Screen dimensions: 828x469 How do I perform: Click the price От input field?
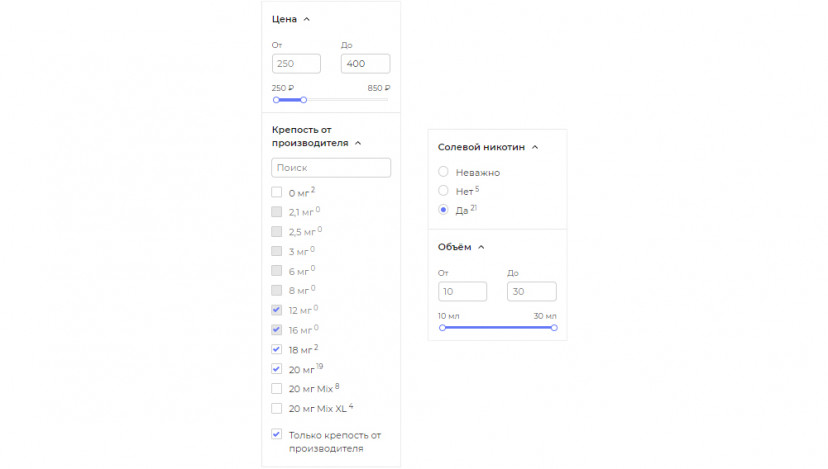pyautogui.click(x=296, y=63)
